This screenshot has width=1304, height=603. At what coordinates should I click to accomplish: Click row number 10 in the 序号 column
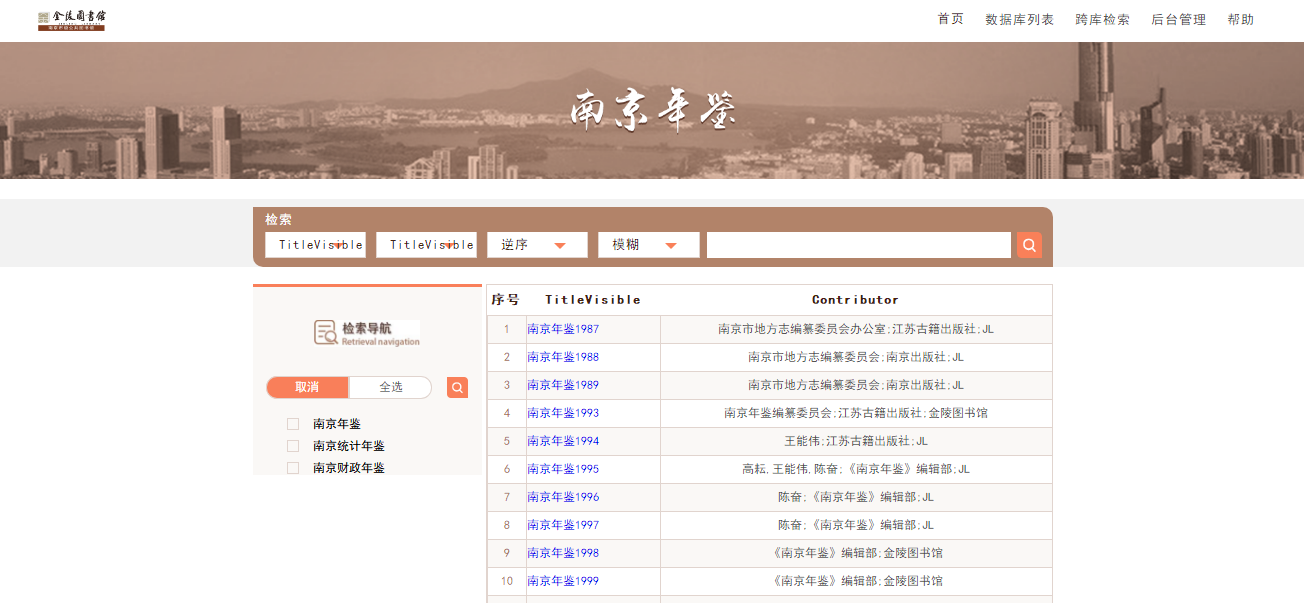pos(507,581)
